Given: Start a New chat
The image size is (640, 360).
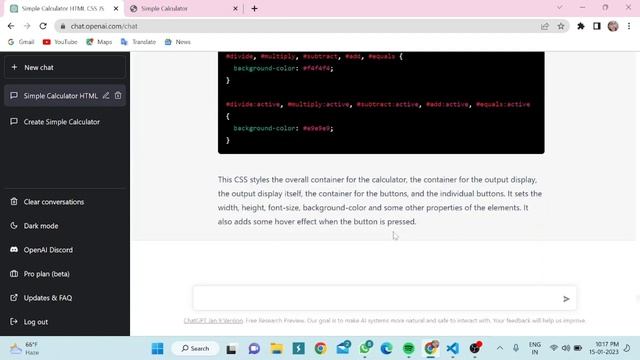Looking at the screenshot, I should click(65, 67).
